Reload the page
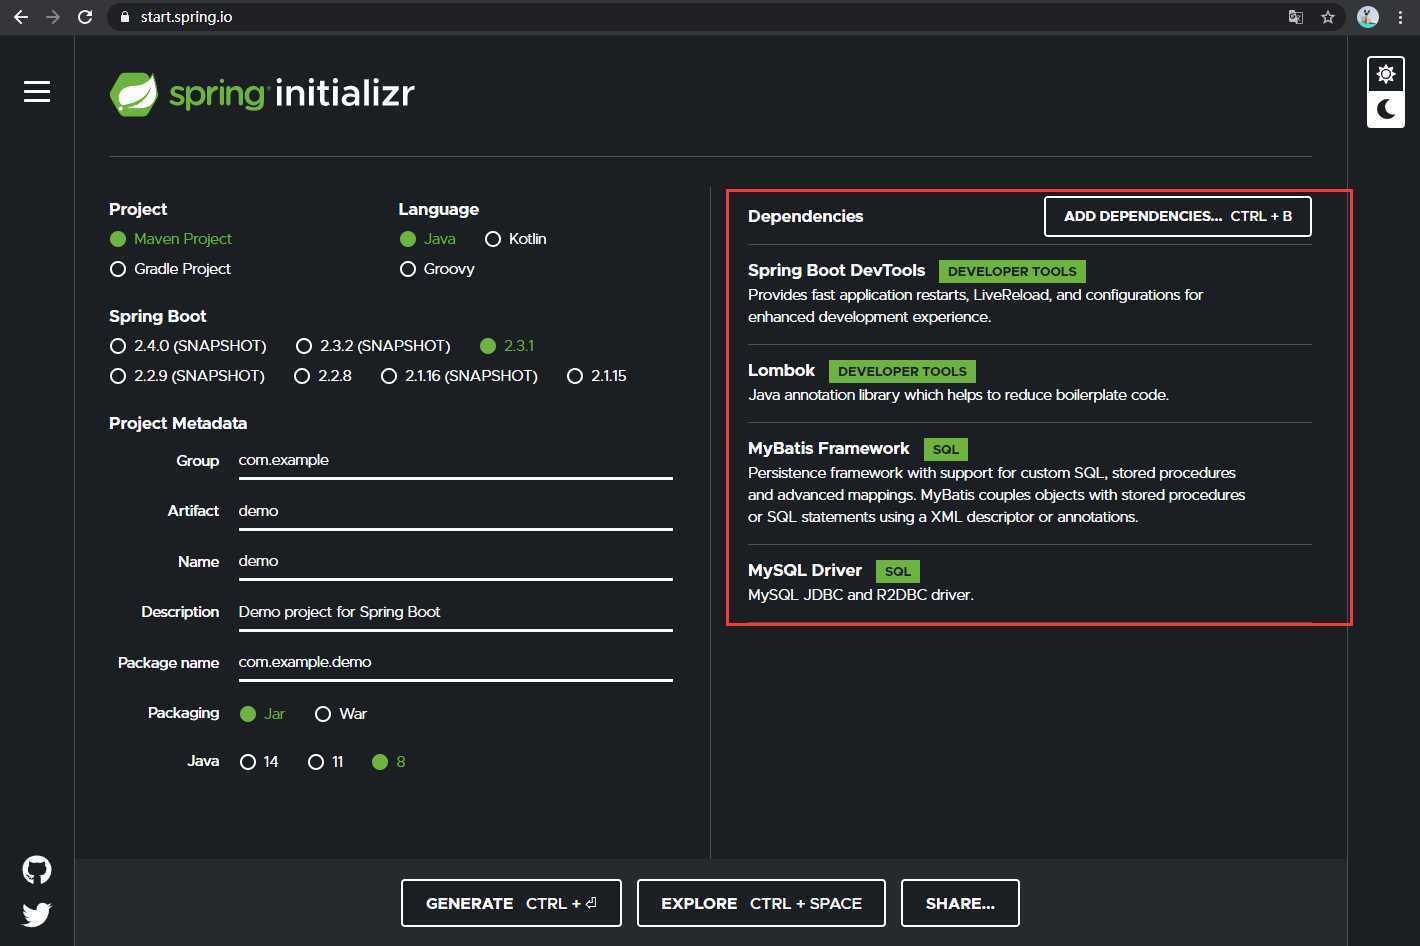This screenshot has width=1420, height=946. point(85,17)
